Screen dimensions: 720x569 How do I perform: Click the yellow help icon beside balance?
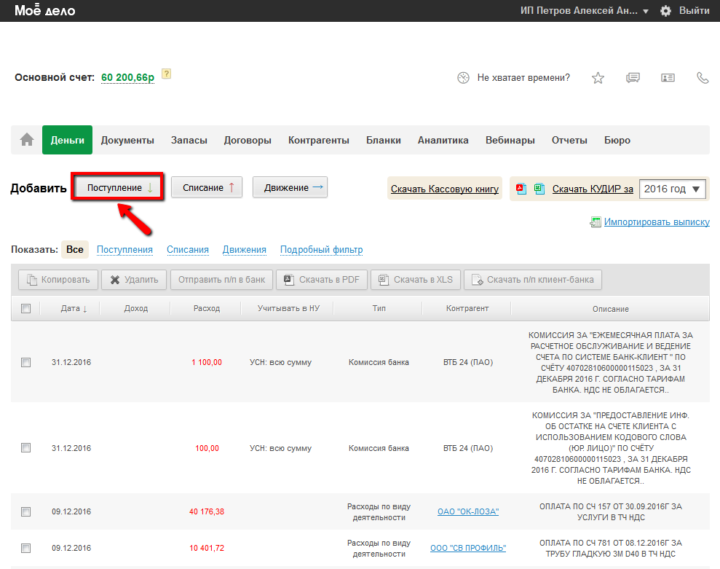pyautogui.click(x=167, y=74)
